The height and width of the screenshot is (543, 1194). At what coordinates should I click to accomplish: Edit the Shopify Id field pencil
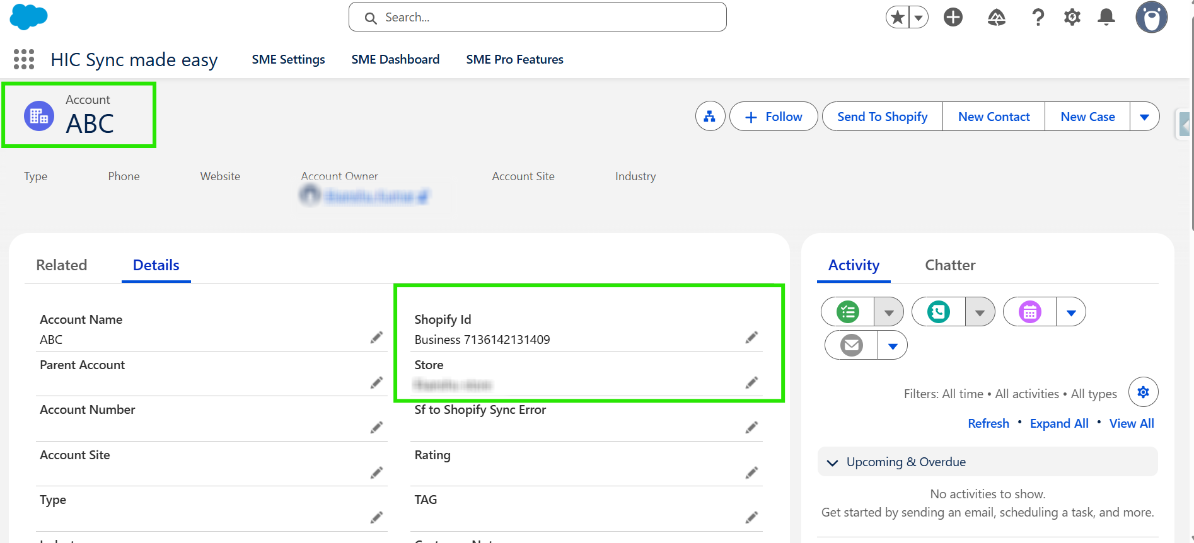click(x=751, y=338)
